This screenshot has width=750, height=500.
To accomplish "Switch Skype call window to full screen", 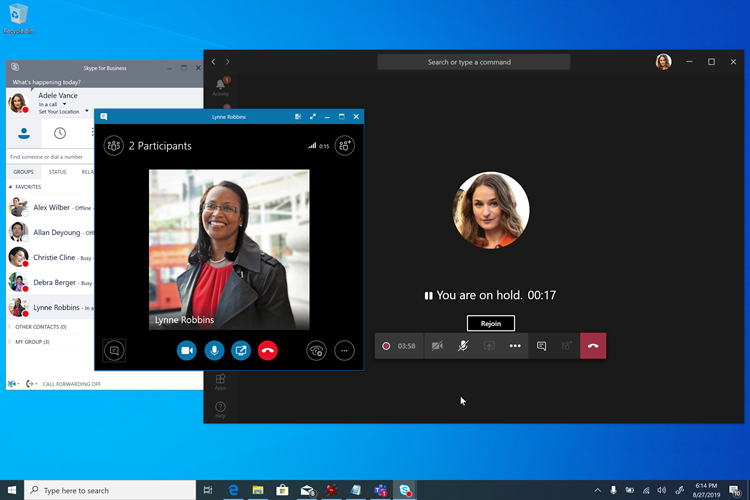I will click(x=313, y=117).
